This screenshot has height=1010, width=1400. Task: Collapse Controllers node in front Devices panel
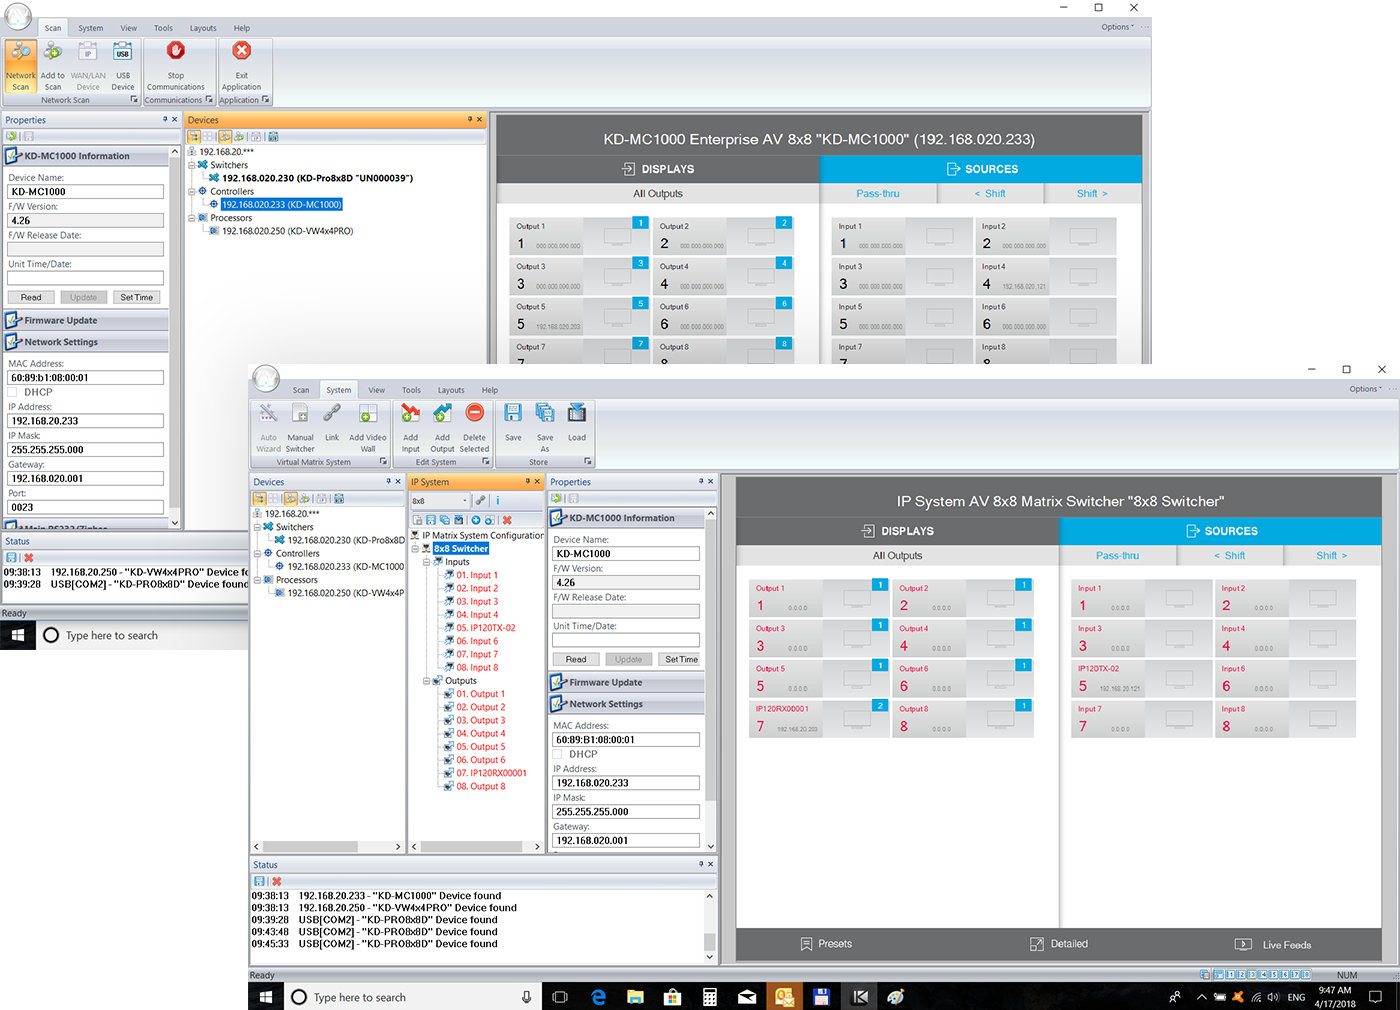[257, 553]
